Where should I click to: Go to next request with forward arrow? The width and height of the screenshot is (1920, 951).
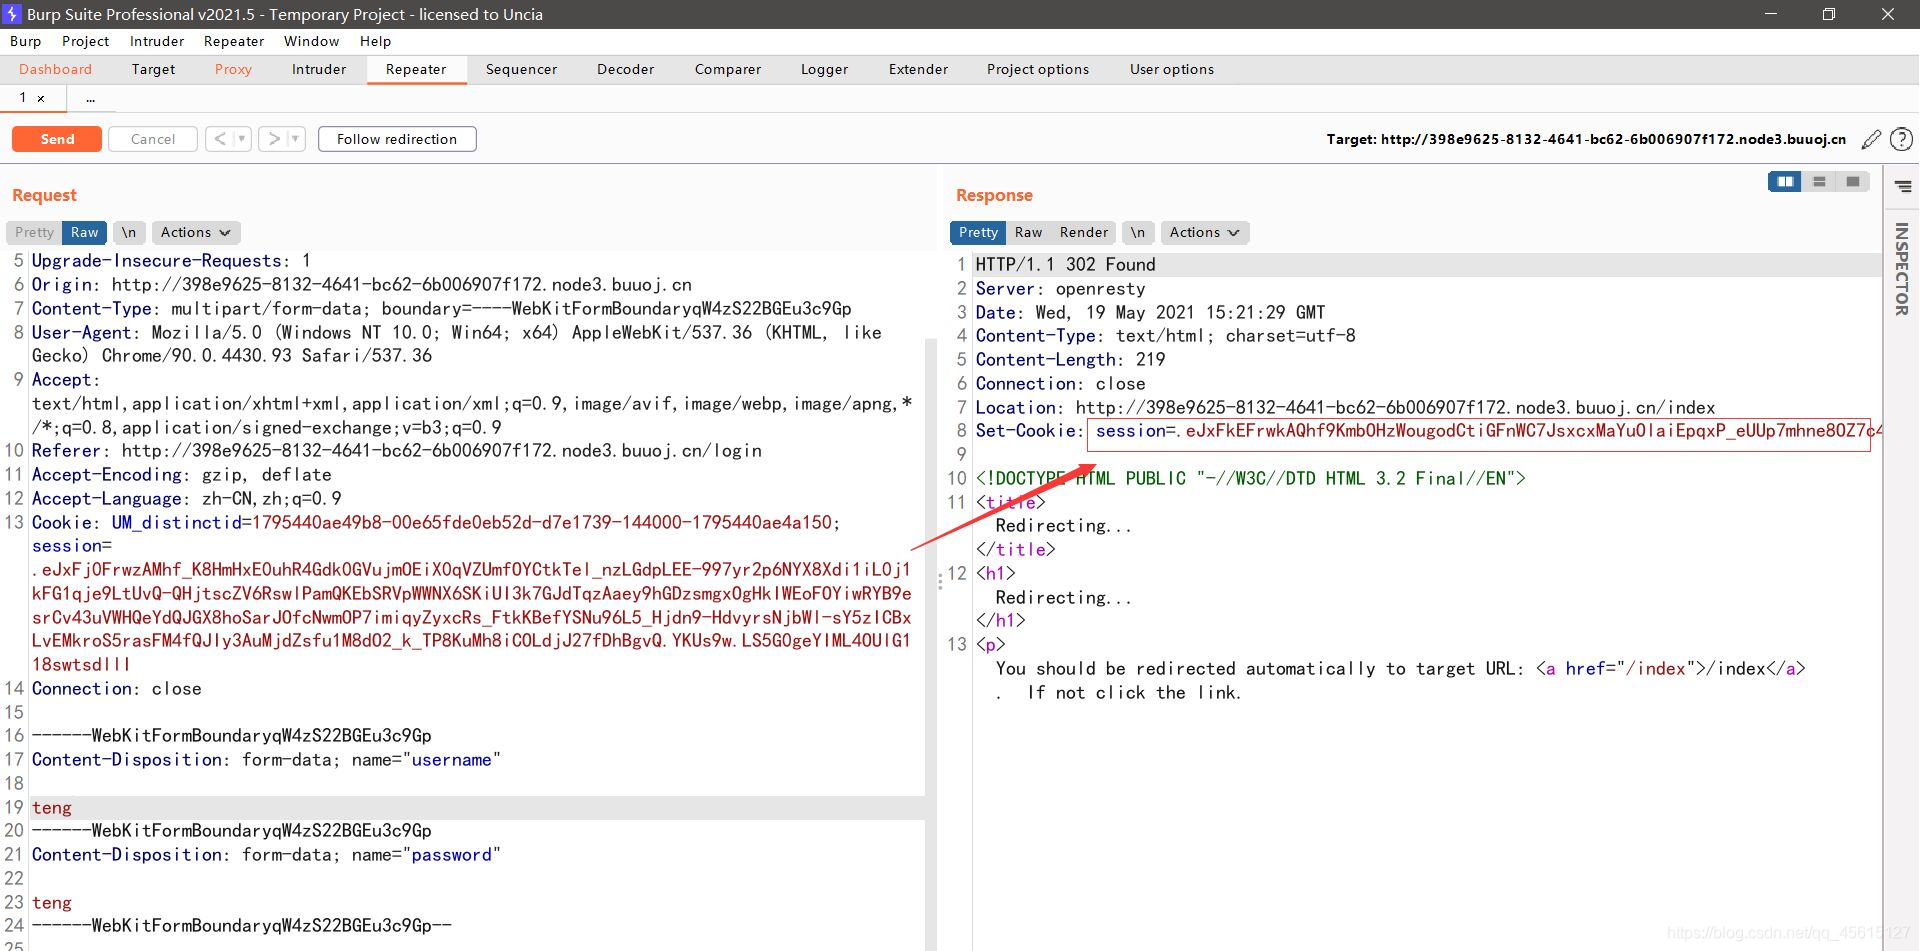pos(273,139)
